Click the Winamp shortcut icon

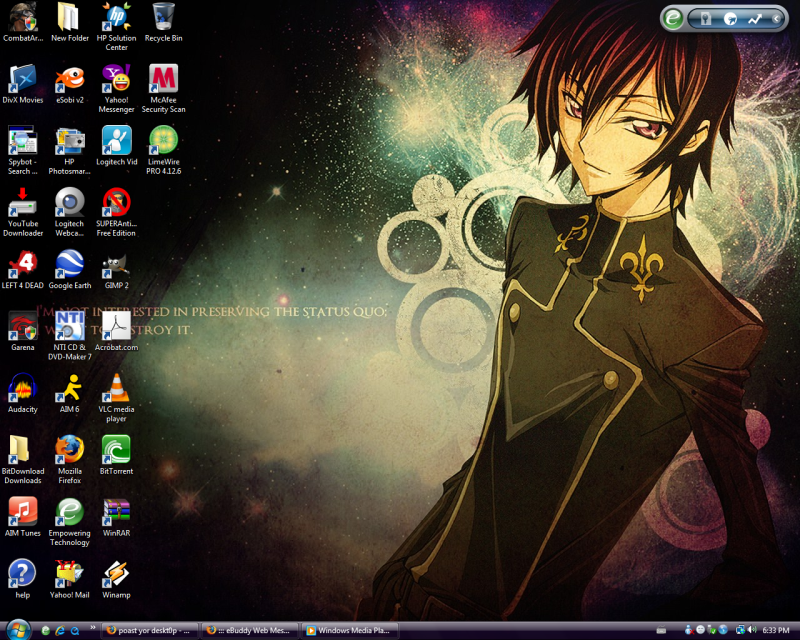[x=117, y=574]
